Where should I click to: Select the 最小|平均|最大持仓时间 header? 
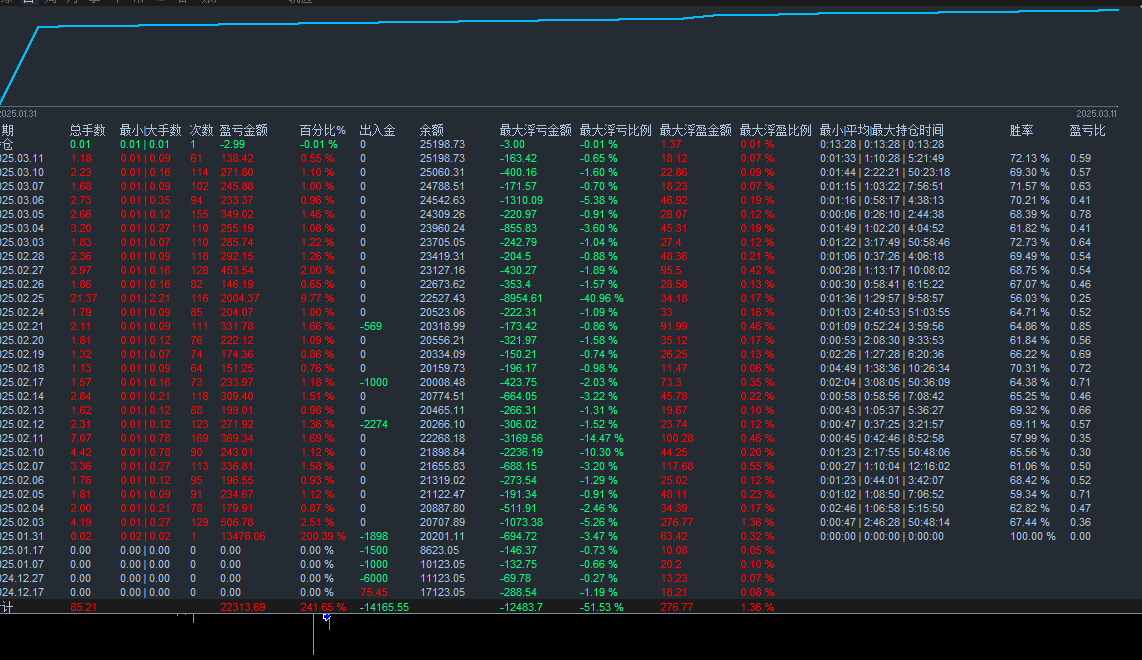tap(882, 130)
